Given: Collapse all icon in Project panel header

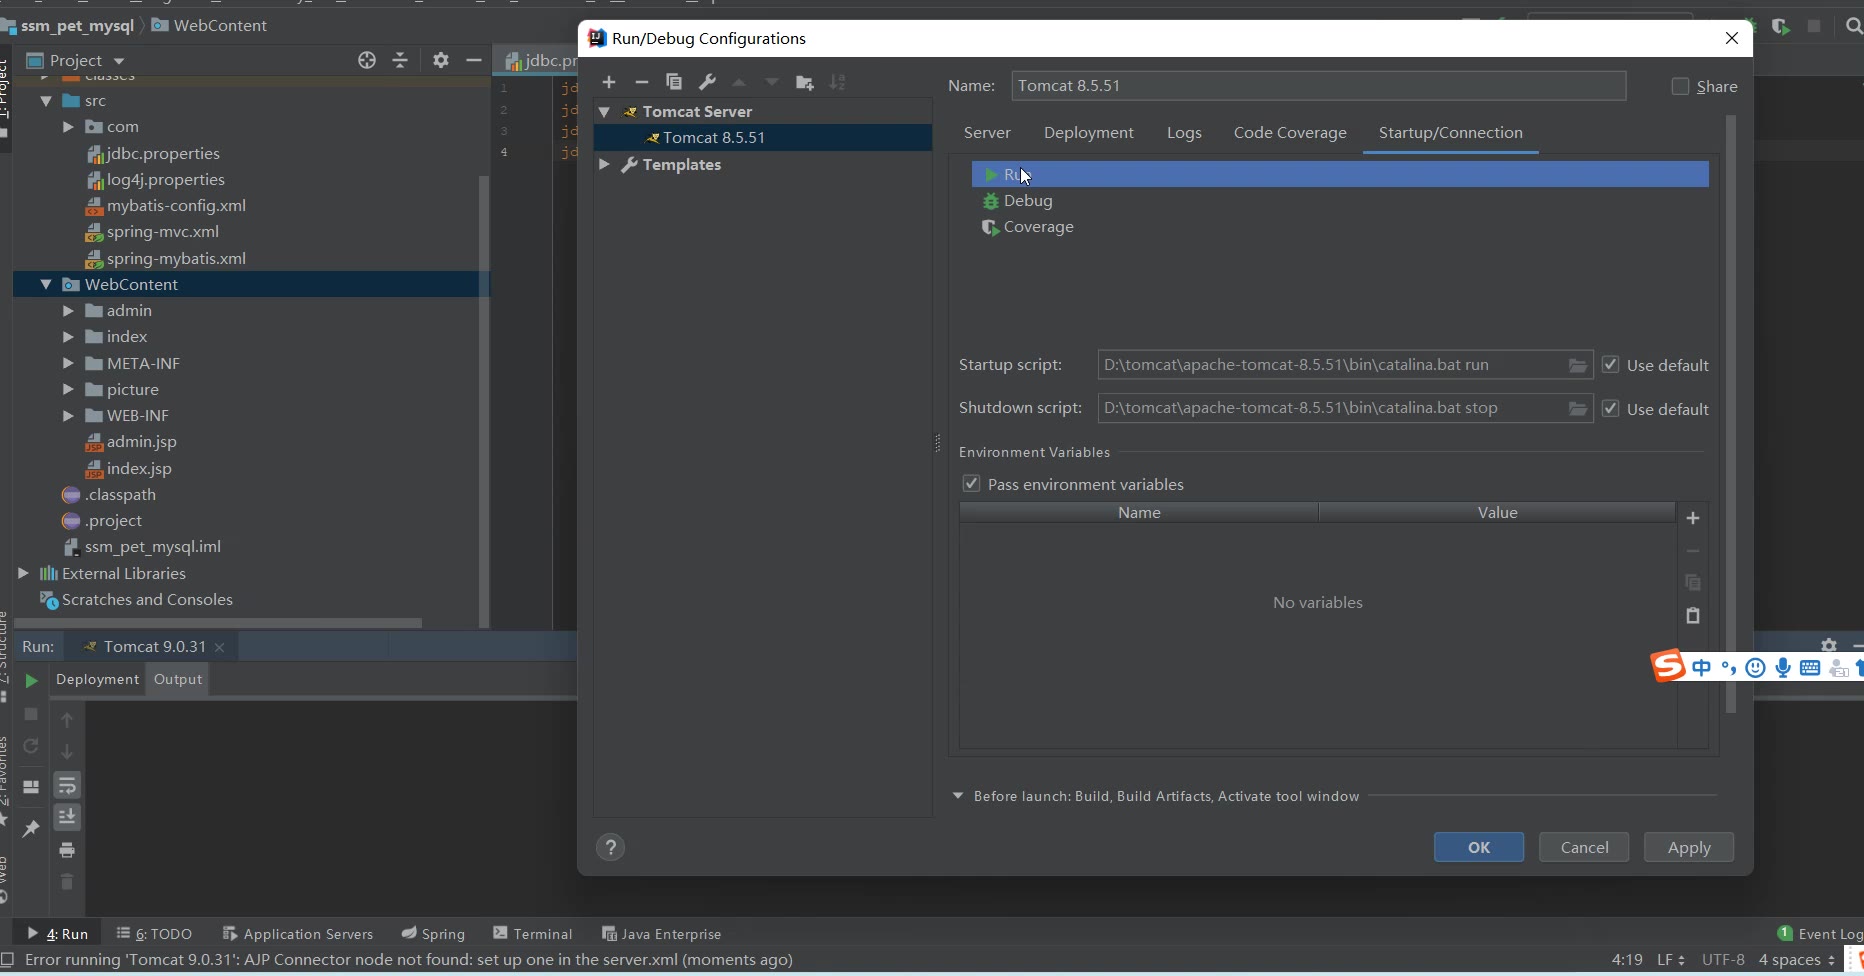Looking at the screenshot, I should point(400,60).
